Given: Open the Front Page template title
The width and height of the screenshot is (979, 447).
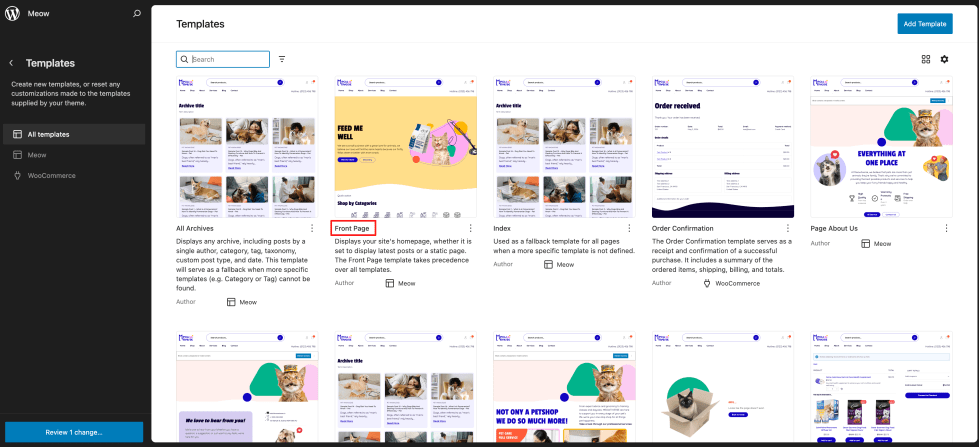Looking at the screenshot, I should [352, 228].
